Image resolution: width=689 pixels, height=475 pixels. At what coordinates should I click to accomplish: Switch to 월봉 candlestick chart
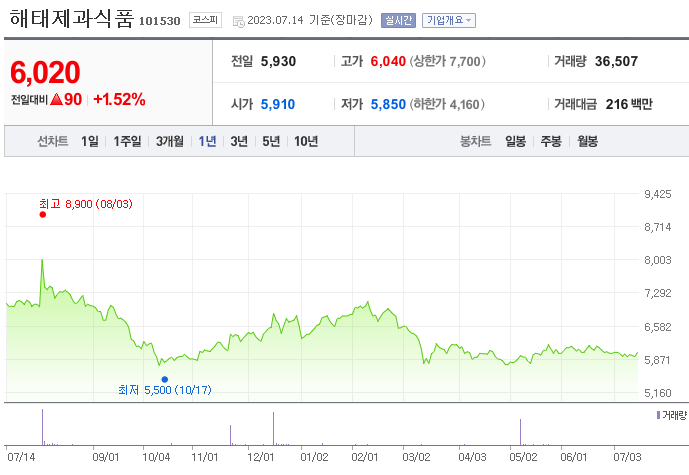click(x=587, y=141)
